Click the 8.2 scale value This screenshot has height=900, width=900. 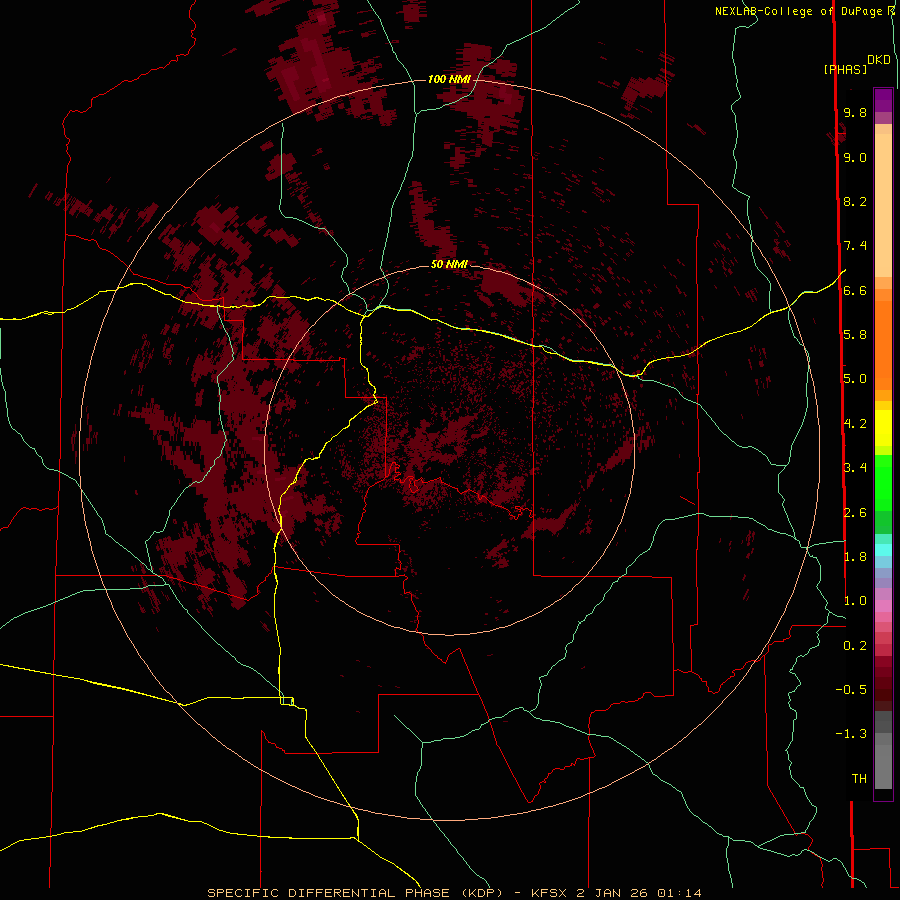coord(855,201)
